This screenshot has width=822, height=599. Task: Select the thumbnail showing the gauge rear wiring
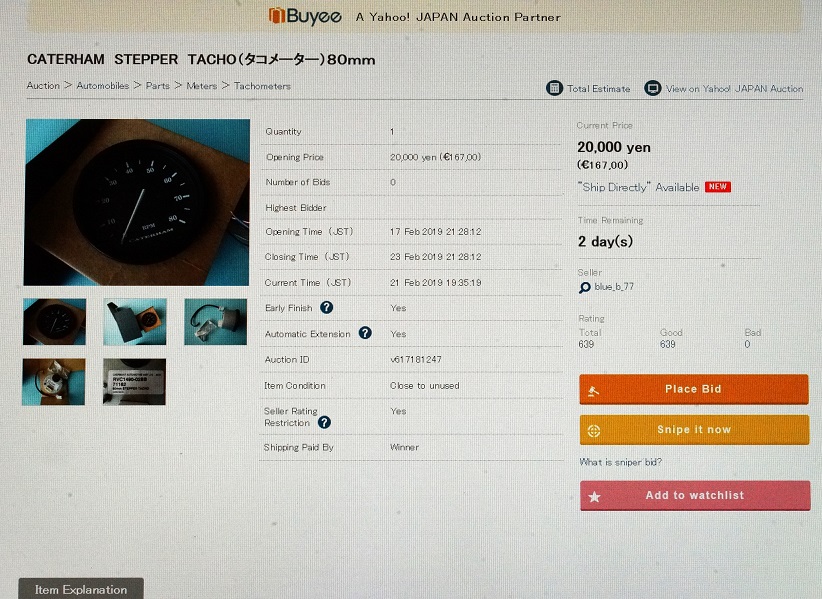[215, 321]
